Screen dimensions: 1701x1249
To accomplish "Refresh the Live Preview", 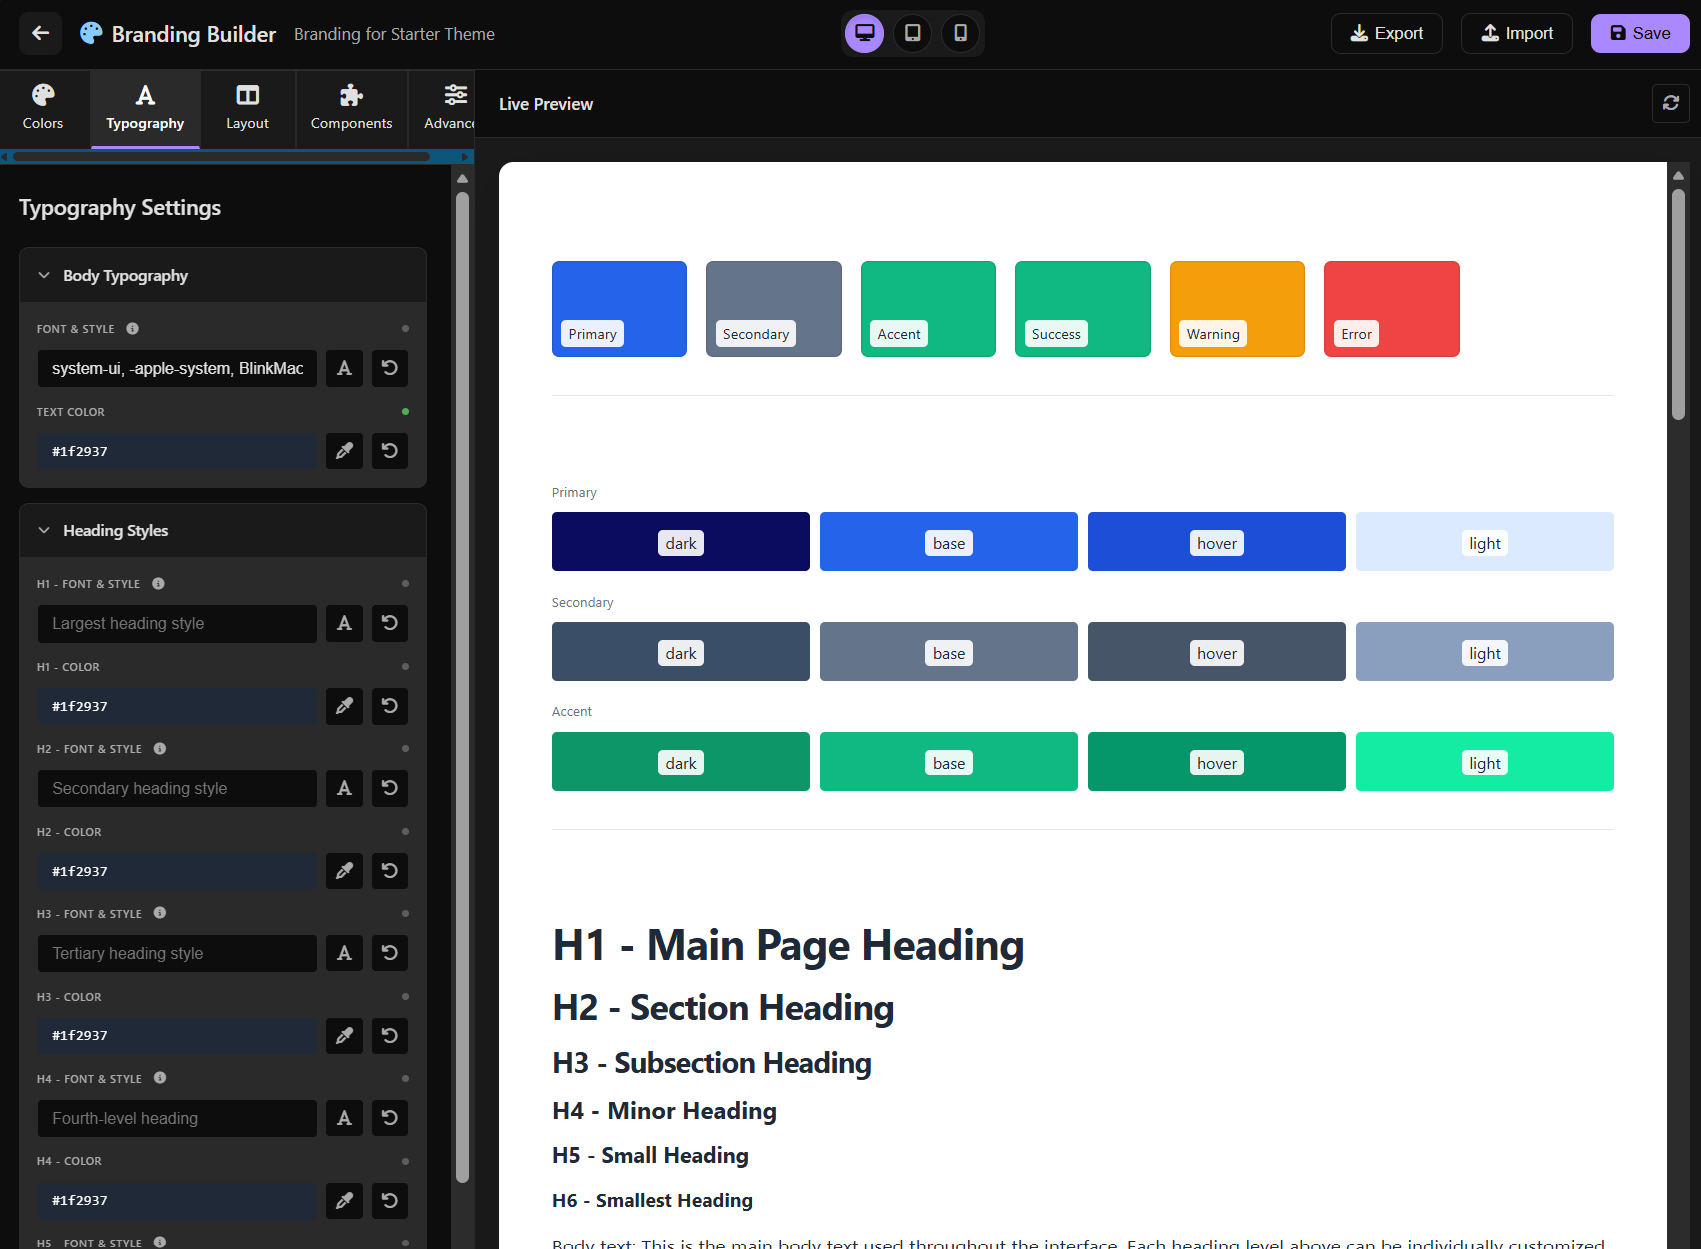I will [1671, 103].
